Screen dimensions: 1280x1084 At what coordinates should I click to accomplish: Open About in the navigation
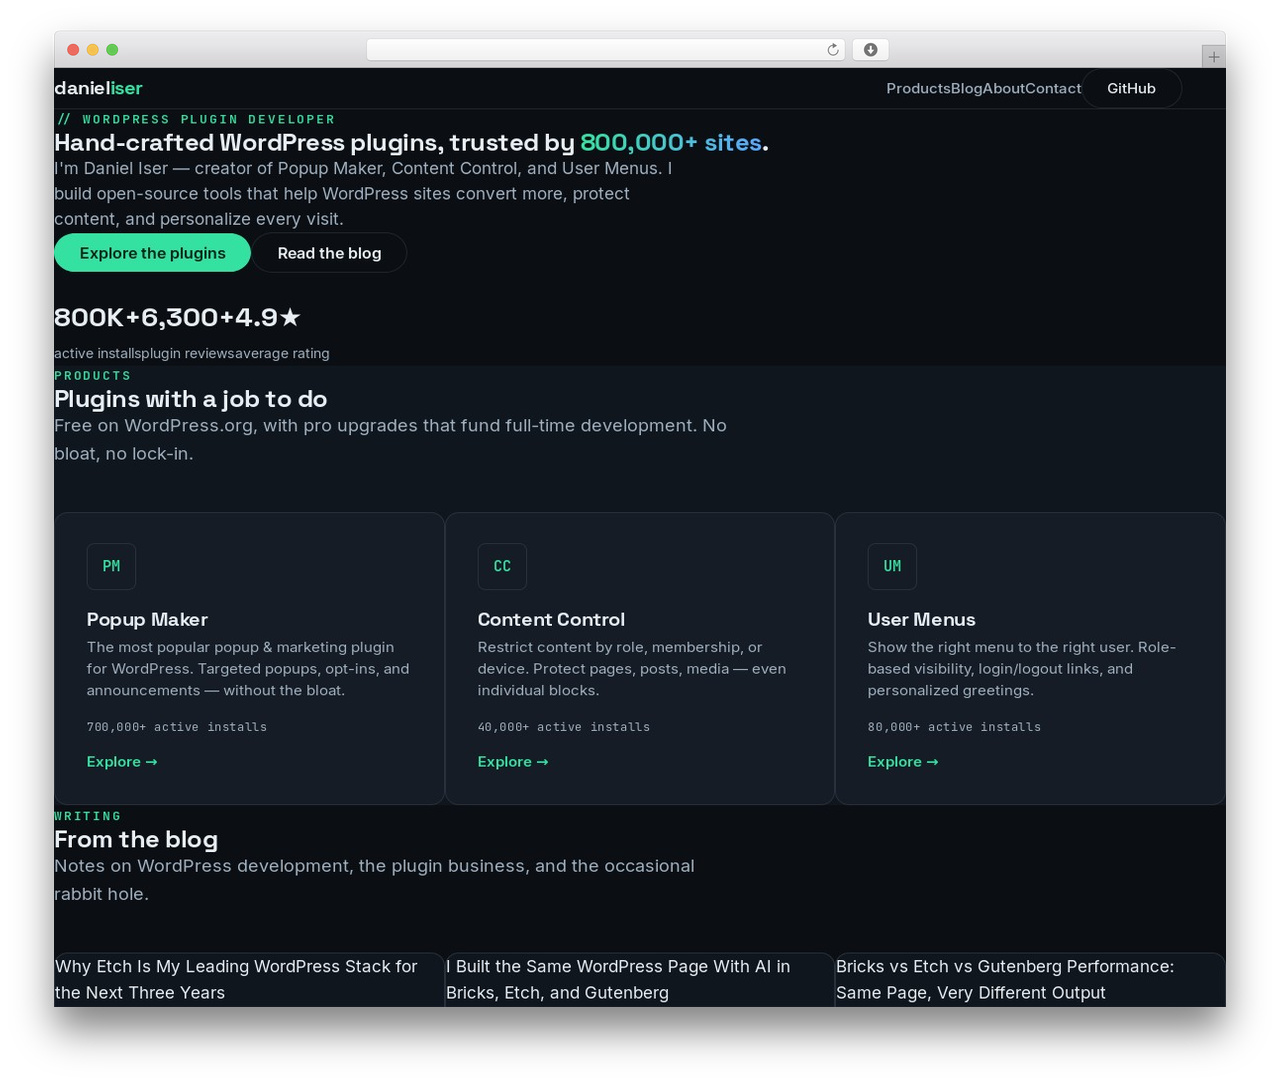(x=1003, y=88)
